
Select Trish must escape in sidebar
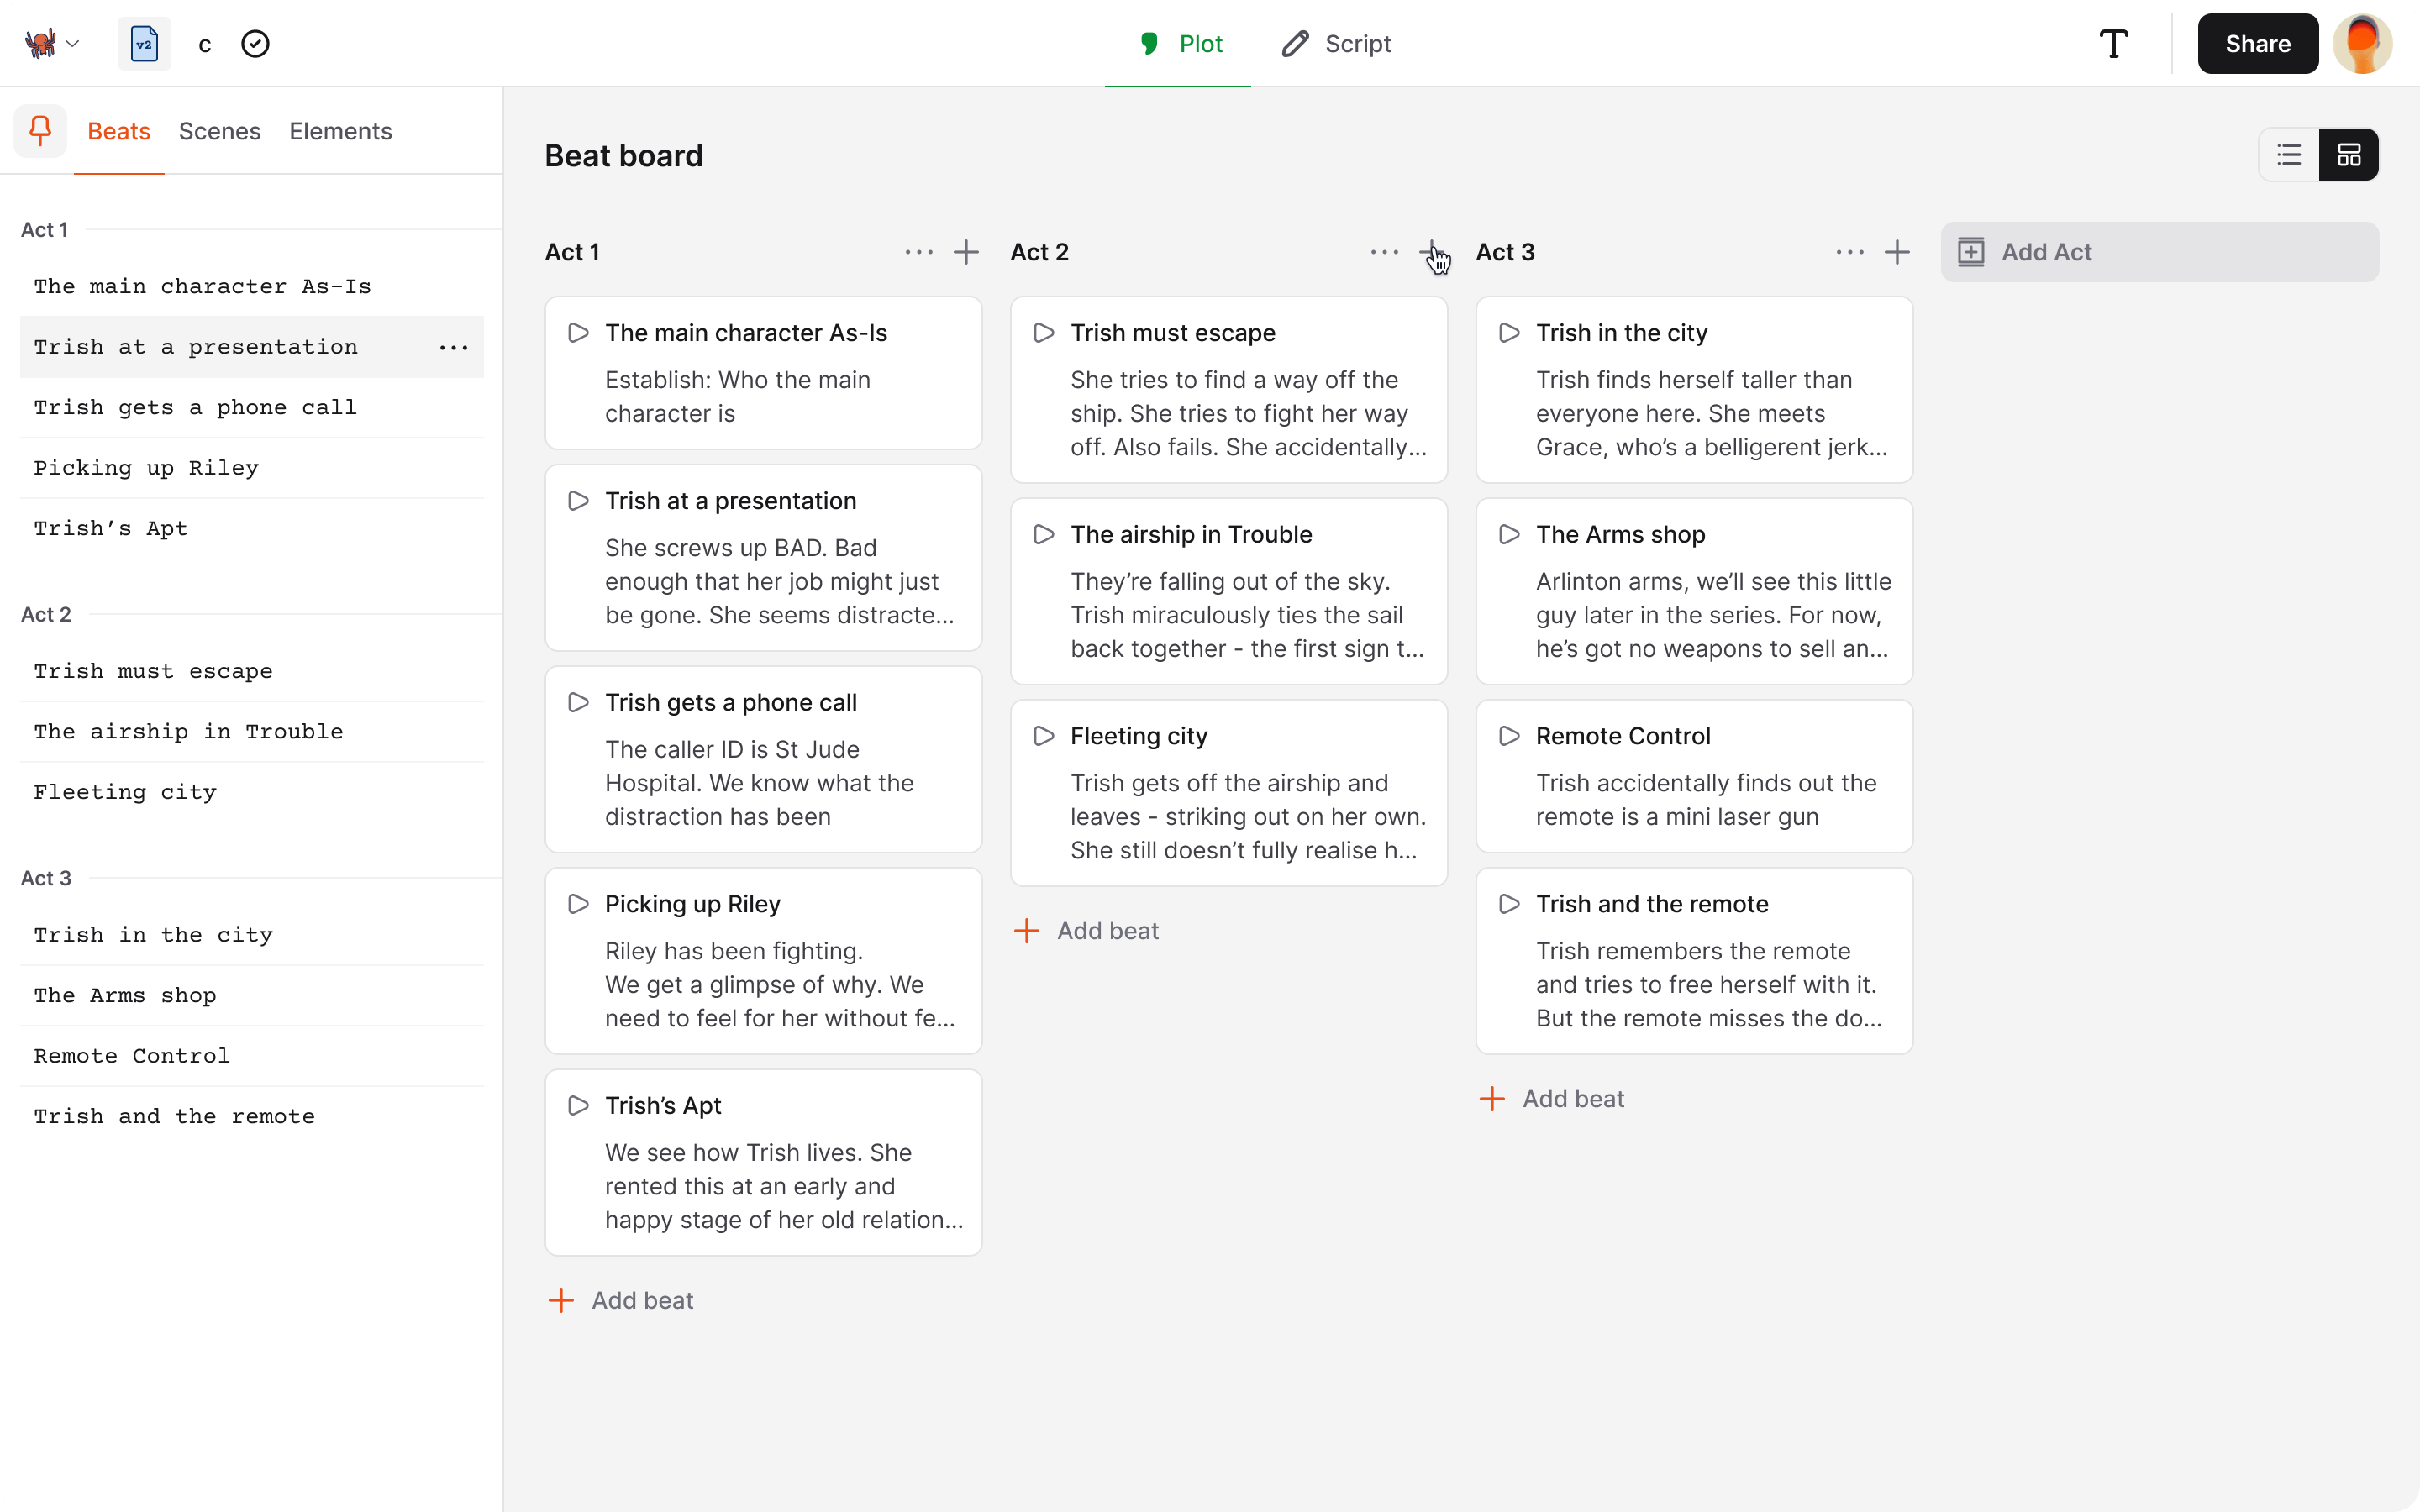pyautogui.click(x=252, y=672)
